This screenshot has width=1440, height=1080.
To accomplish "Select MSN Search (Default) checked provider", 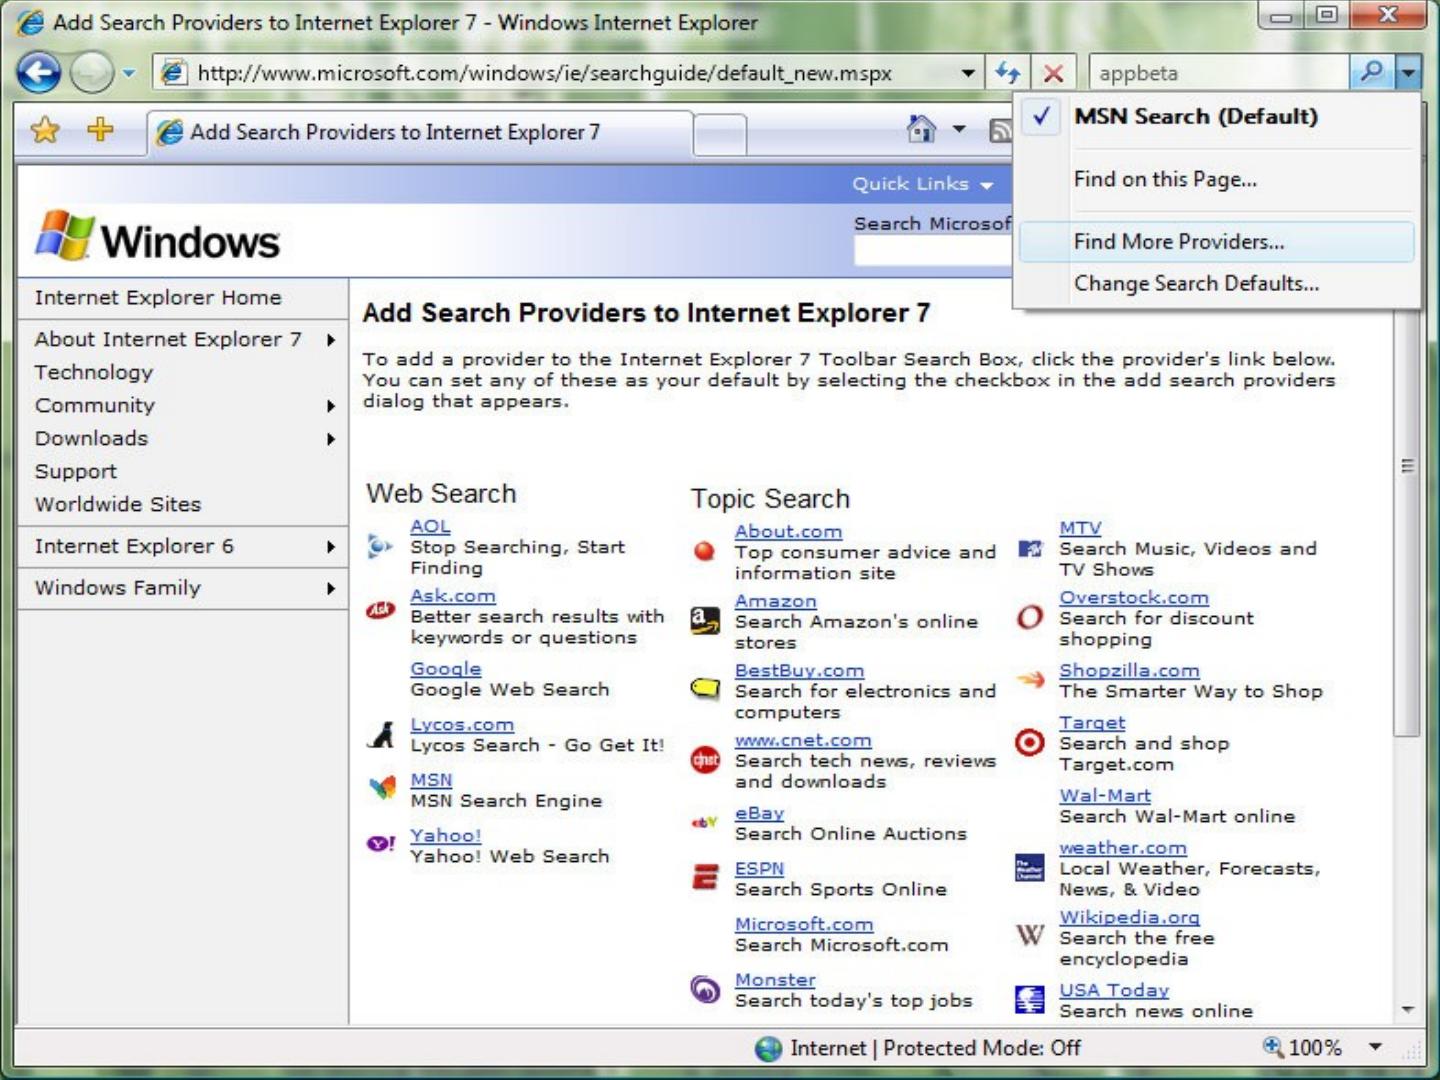I will (1195, 117).
